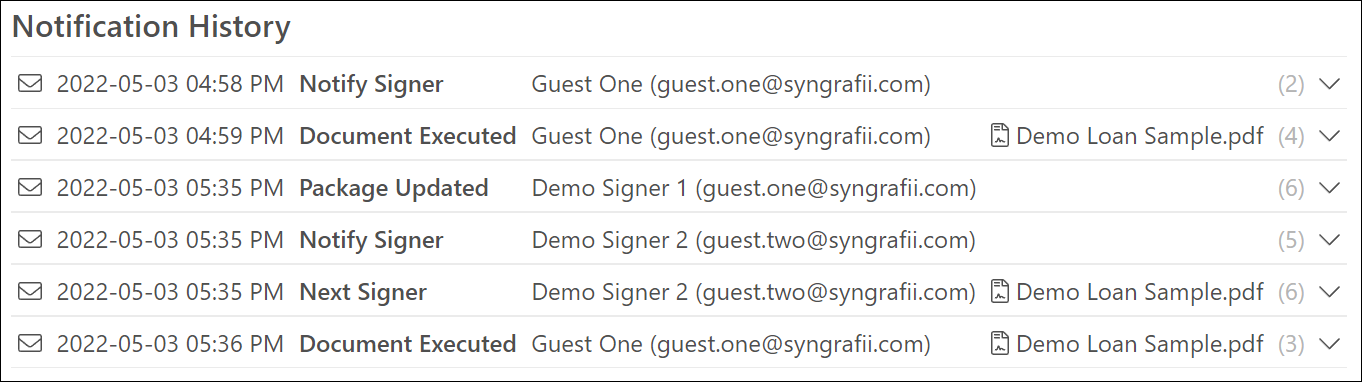Expand the 04:58 PM Notify Signer entry
Image resolution: width=1362 pixels, height=382 pixels.
pos(1329,85)
